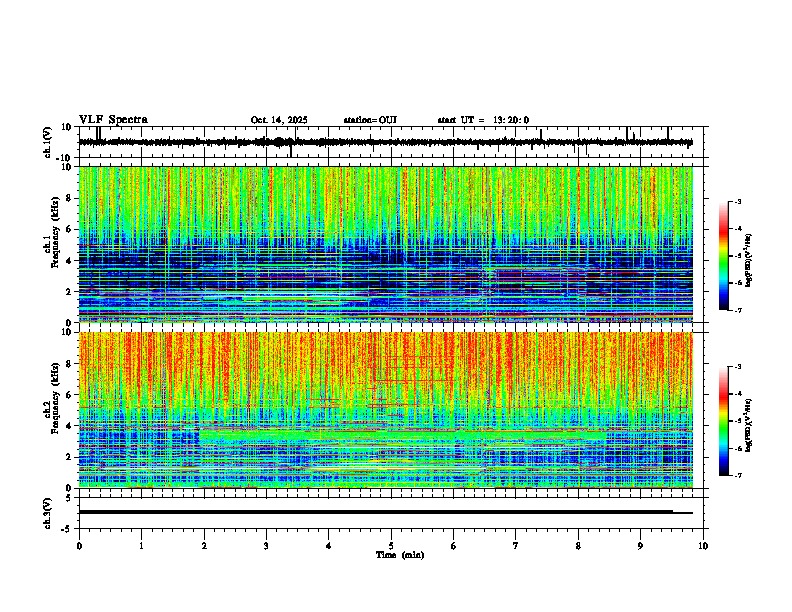This screenshot has width=792, height=612.
Task: Click the "4" kHz tick on ch.2 spectrogram
Action: click(x=70, y=426)
